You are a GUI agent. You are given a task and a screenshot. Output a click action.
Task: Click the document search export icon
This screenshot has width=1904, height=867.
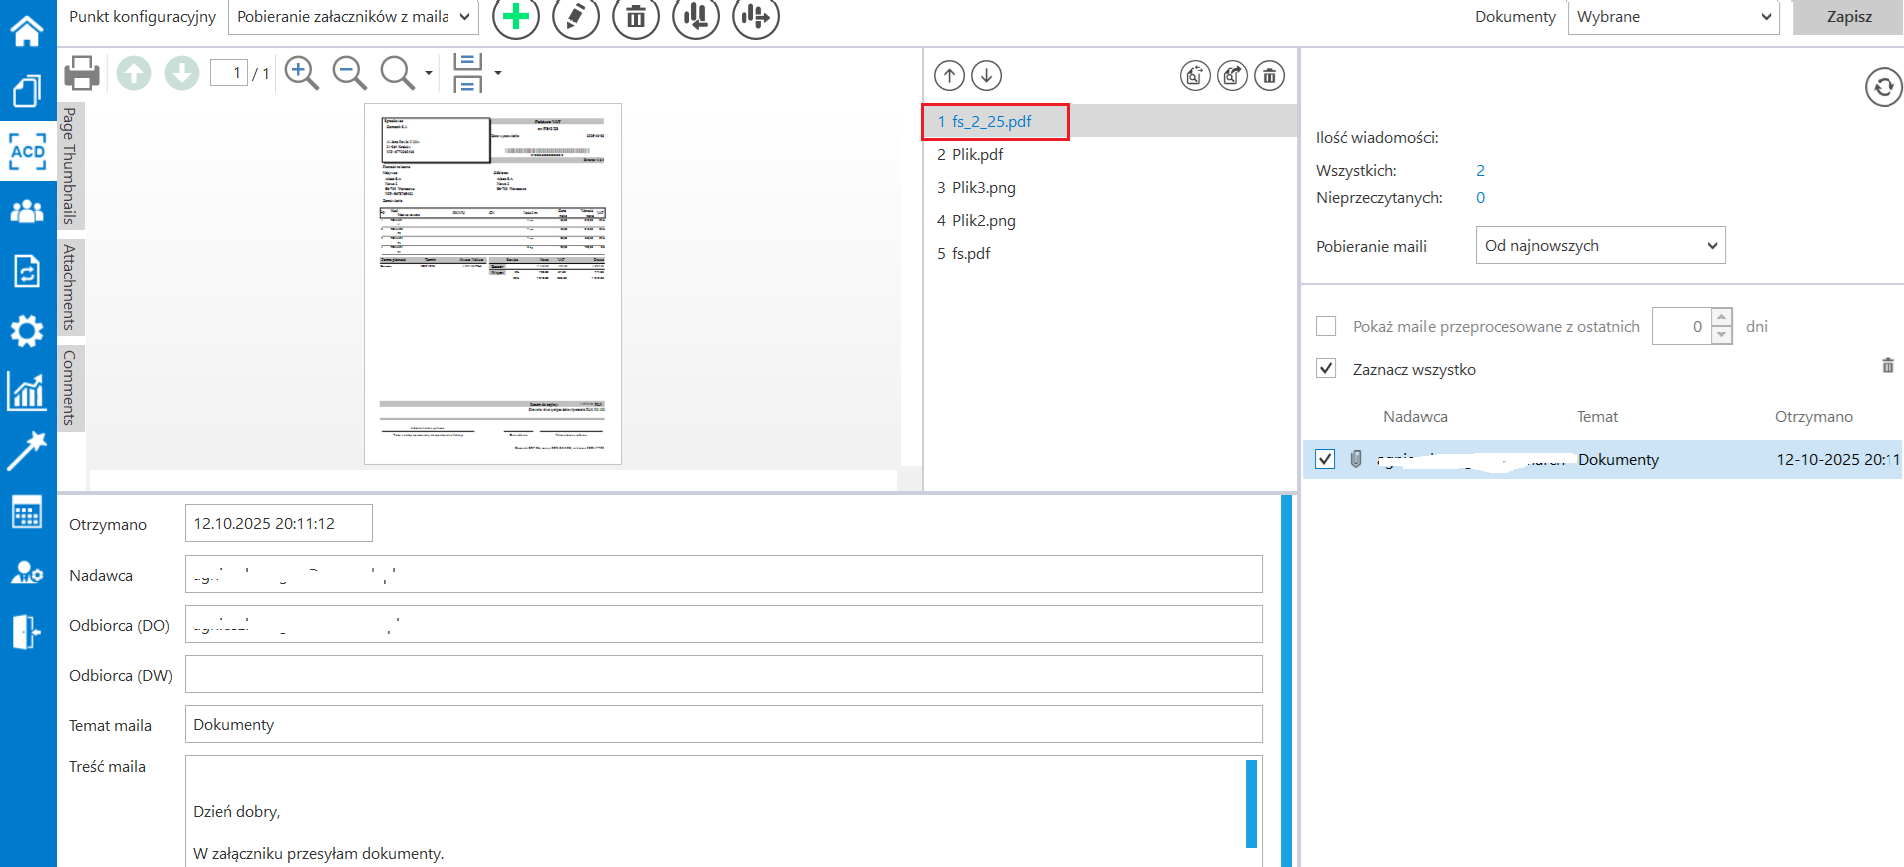point(1232,76)
